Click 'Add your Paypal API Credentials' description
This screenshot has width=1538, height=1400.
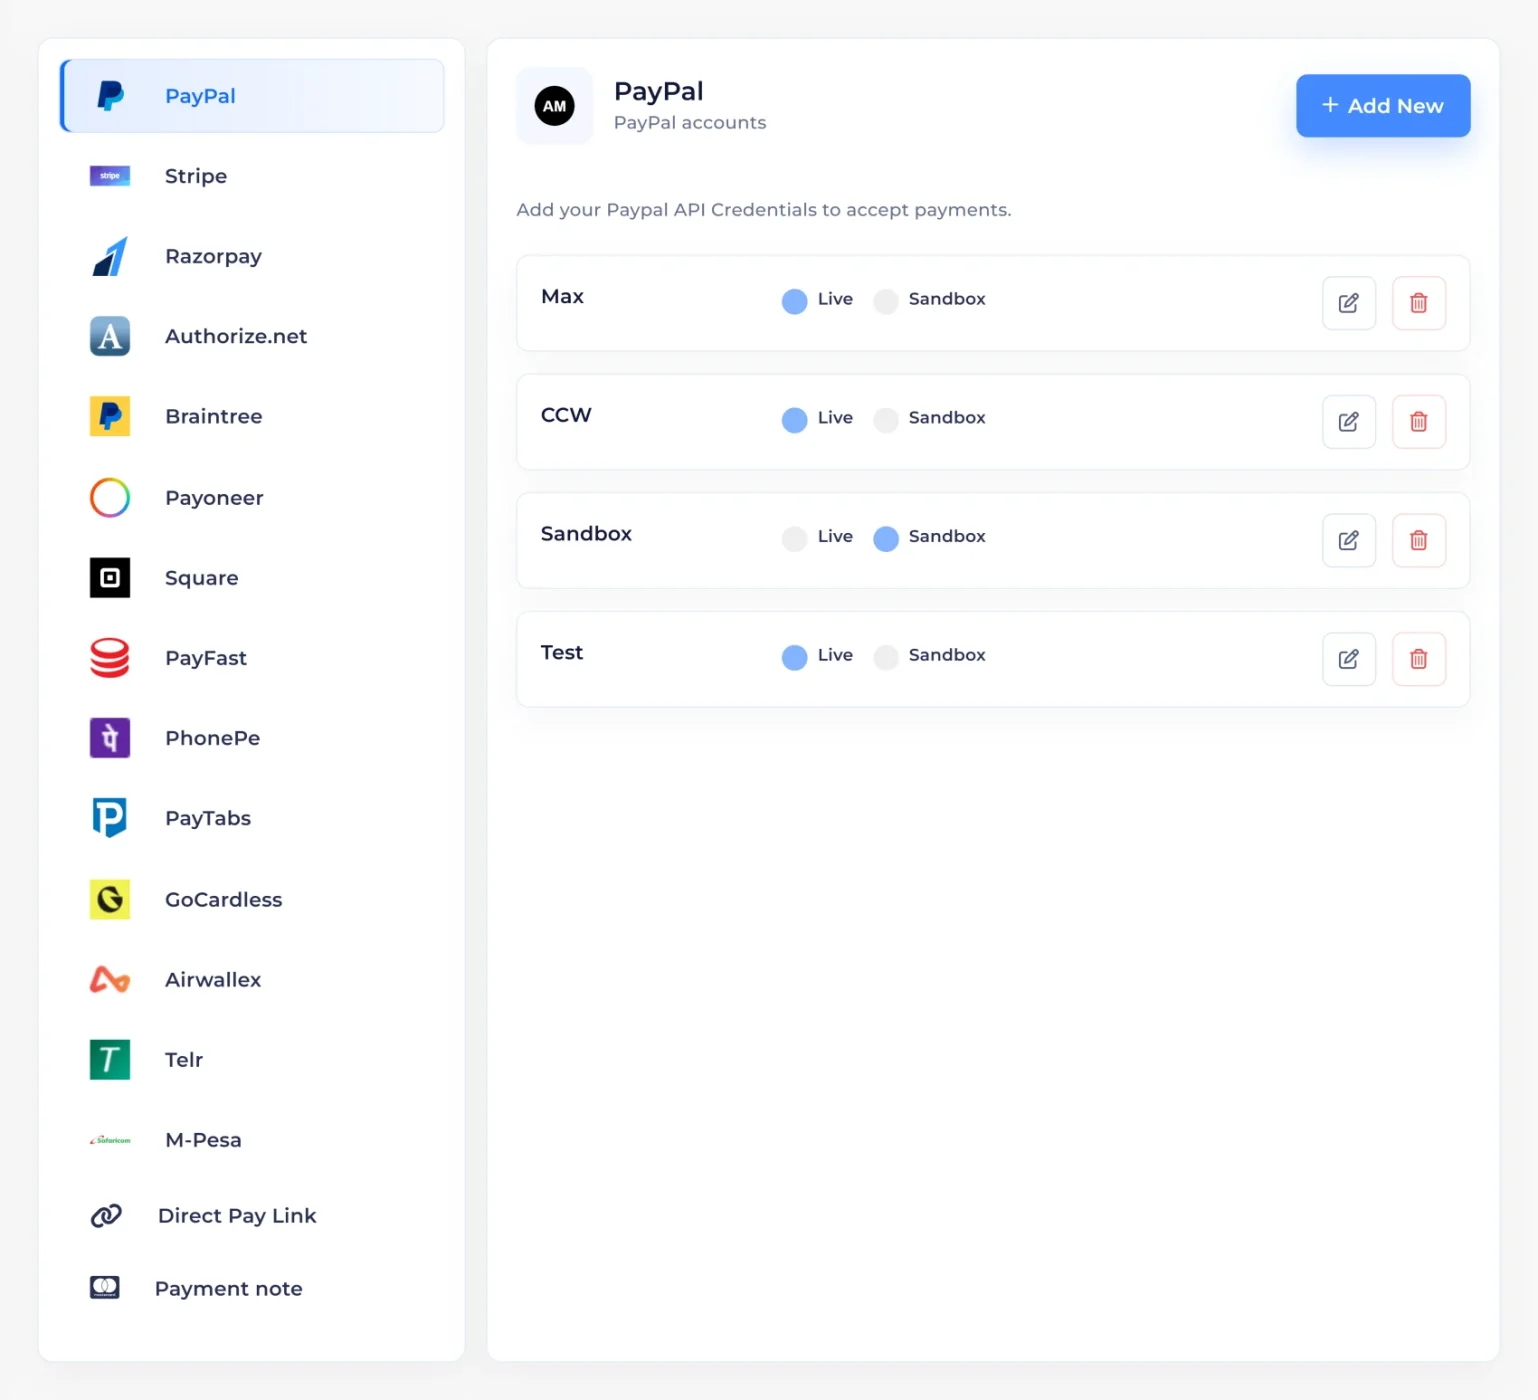coord(764,210)
